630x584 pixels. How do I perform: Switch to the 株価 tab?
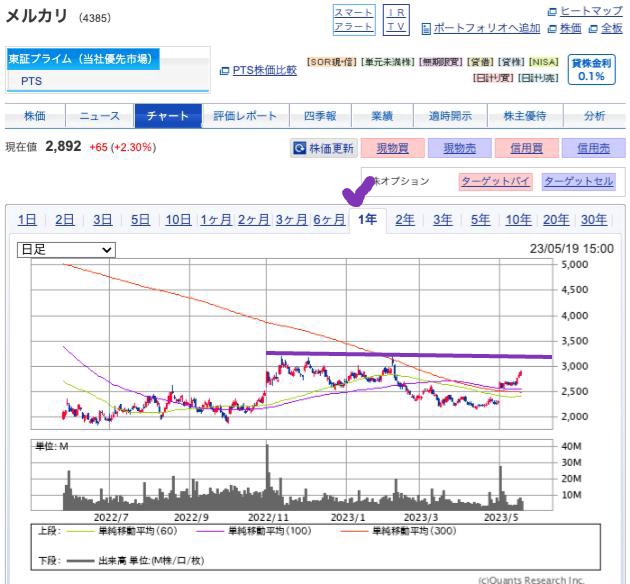point(35,116)
